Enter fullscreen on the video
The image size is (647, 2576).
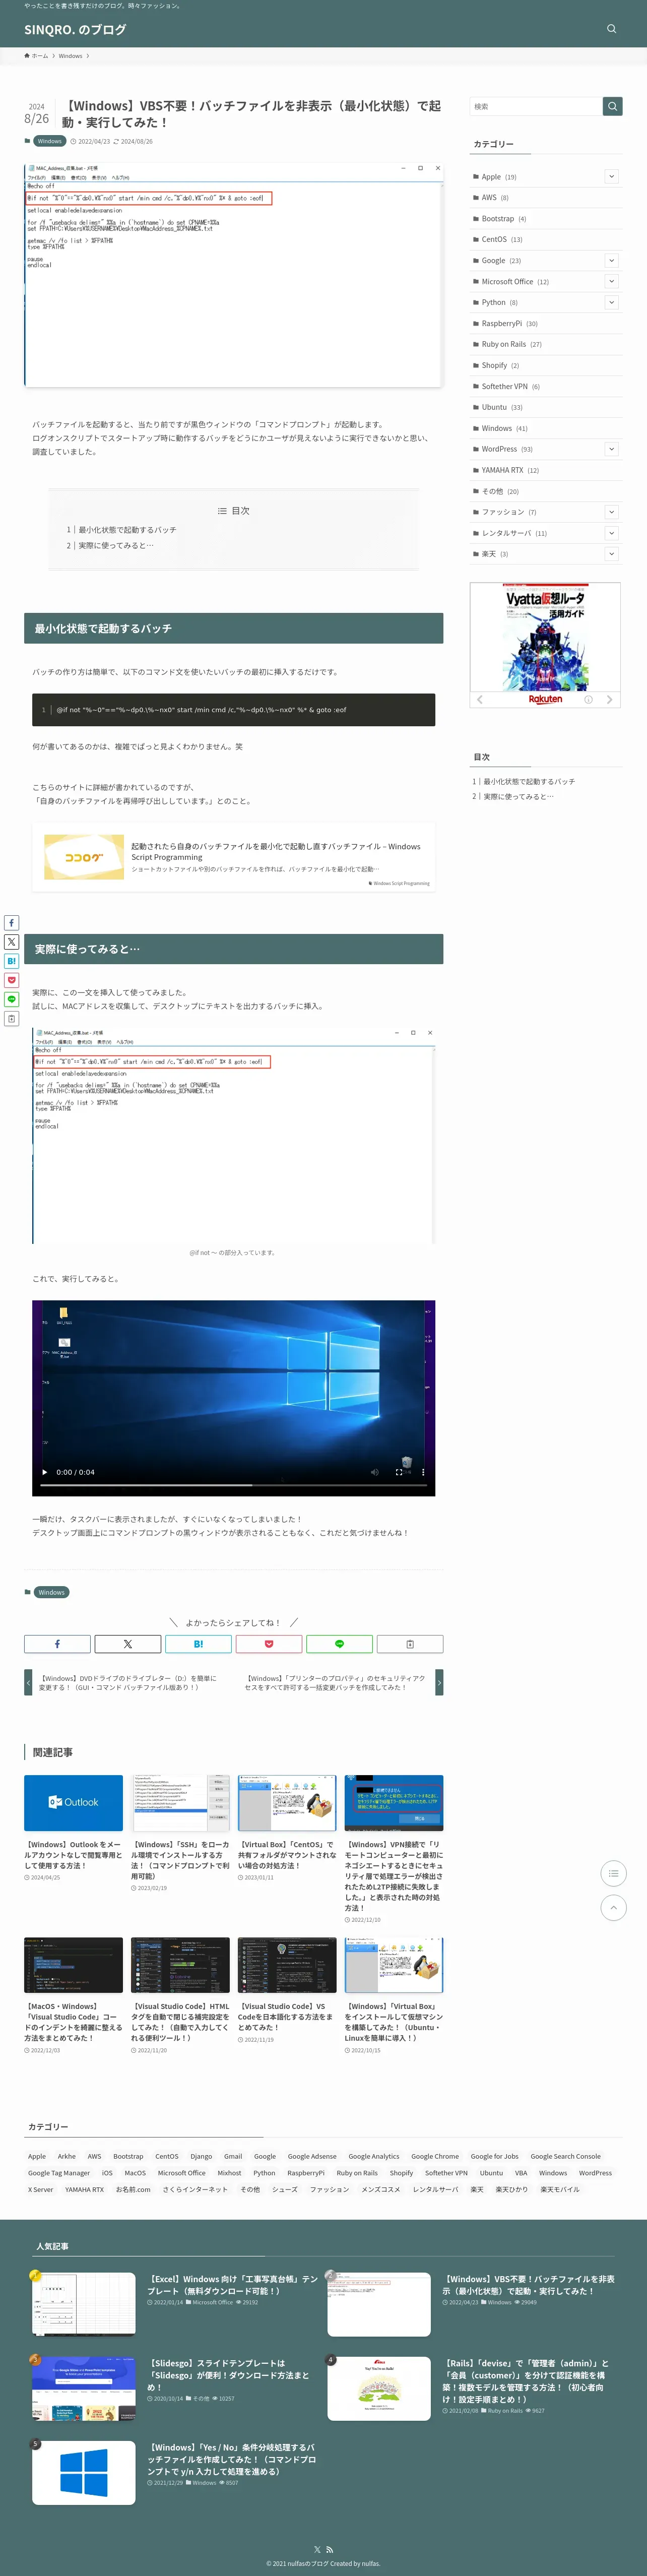point(399,1472)
